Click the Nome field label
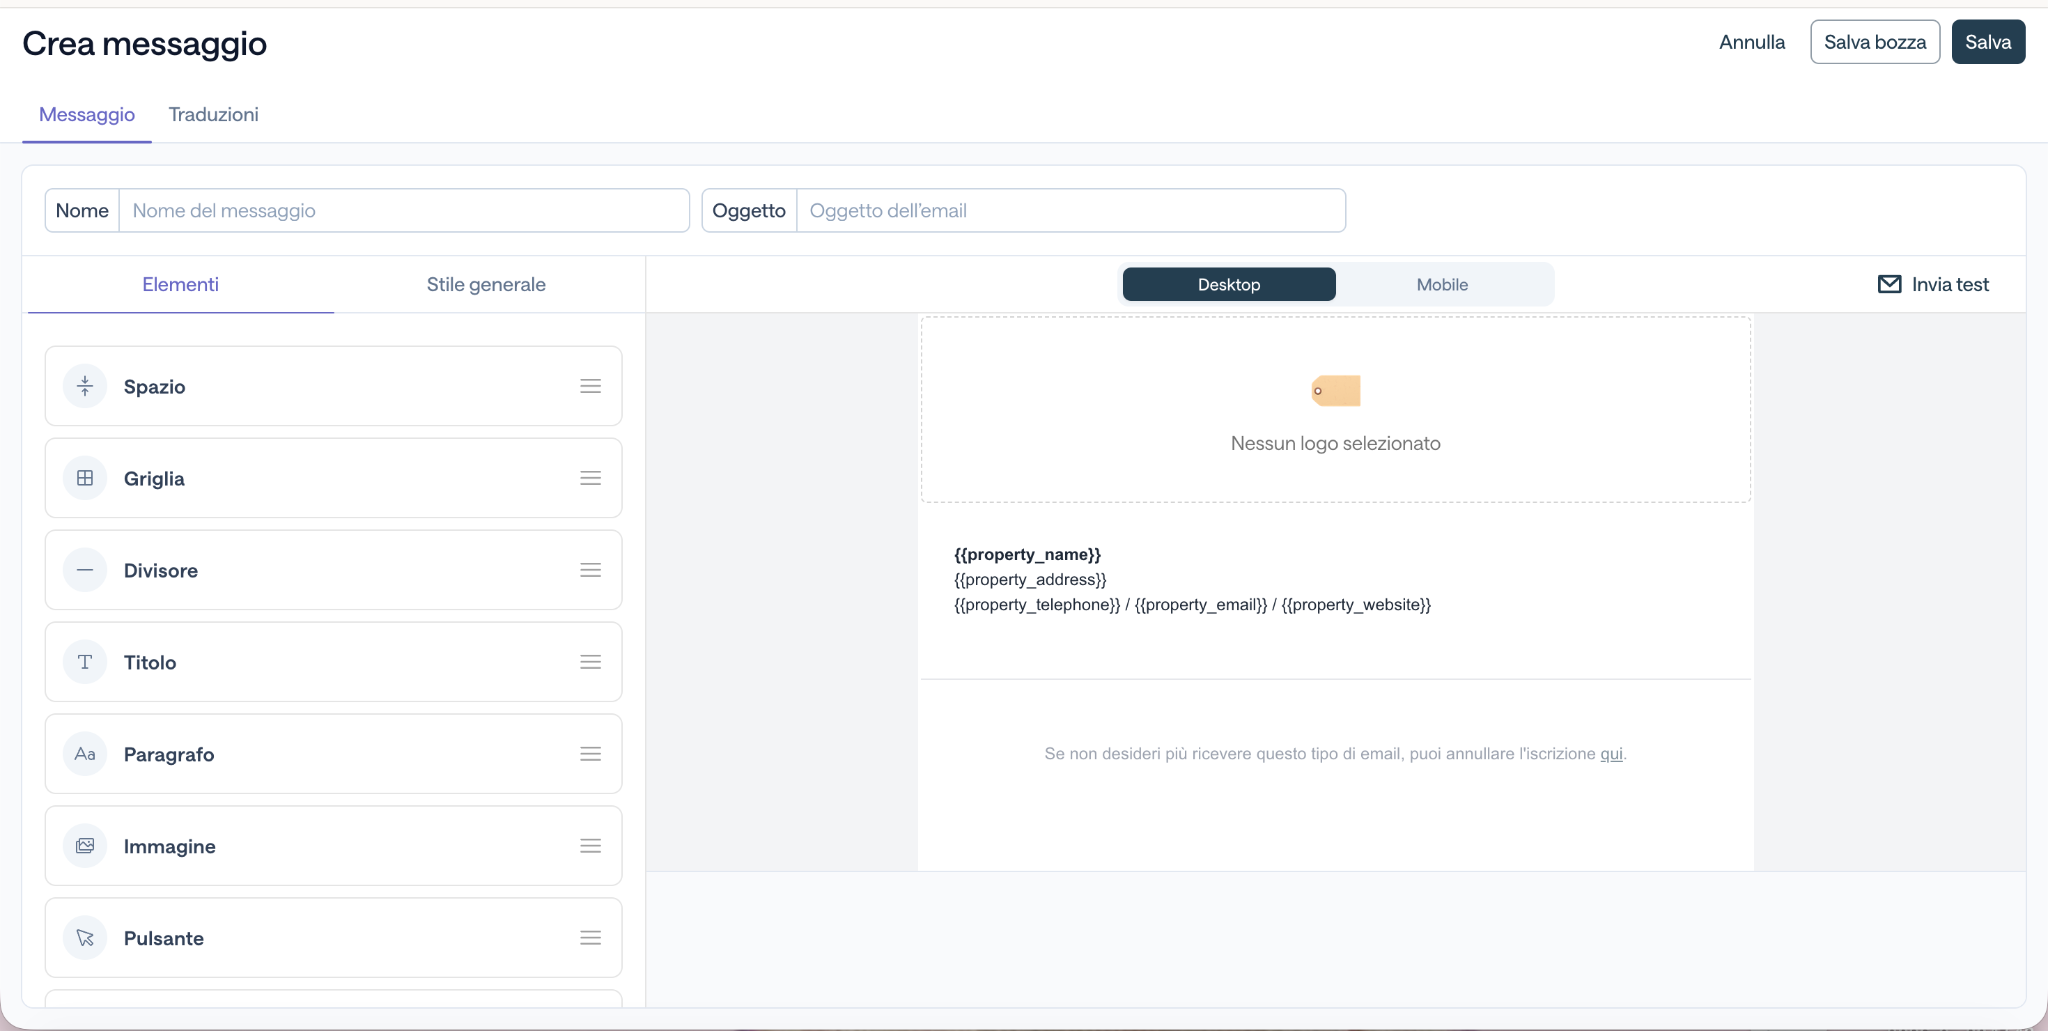 click(x=82, y=210)
